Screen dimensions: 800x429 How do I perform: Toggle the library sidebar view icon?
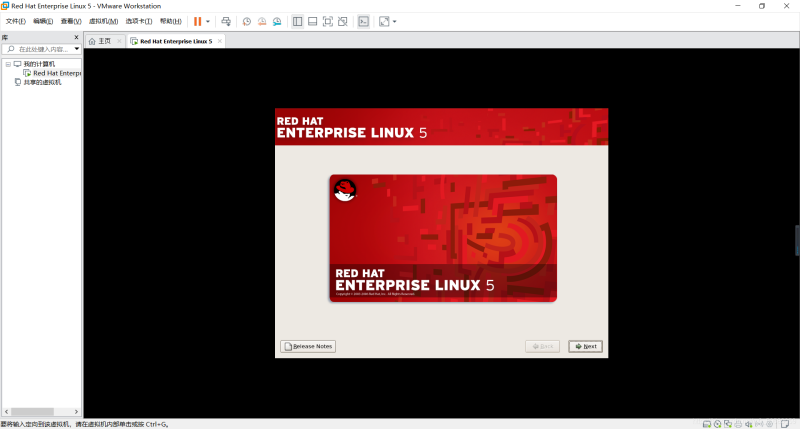pos(297,21)
